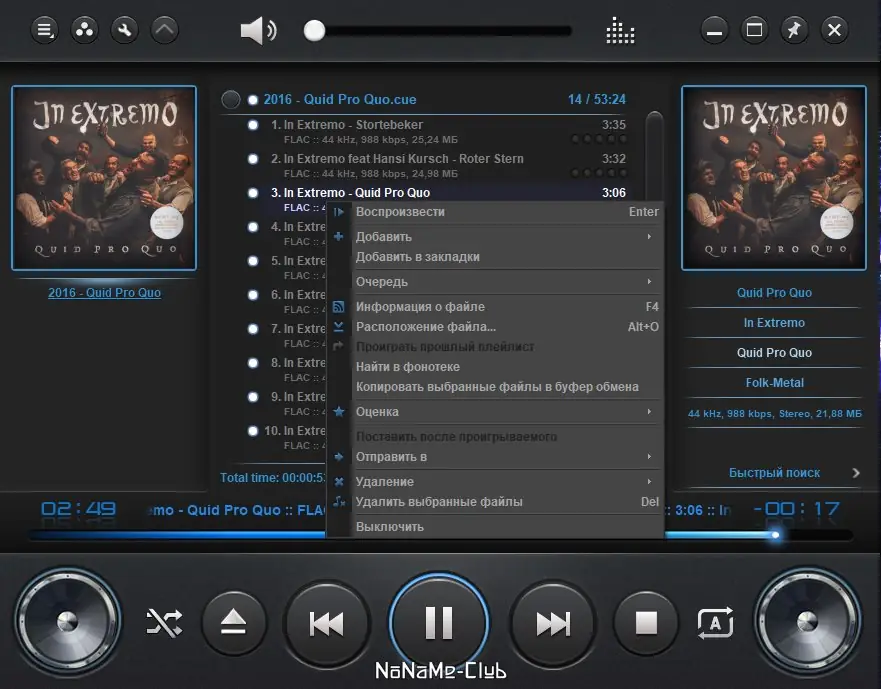Expand the Оценка submenu arrow

[650, 411]
